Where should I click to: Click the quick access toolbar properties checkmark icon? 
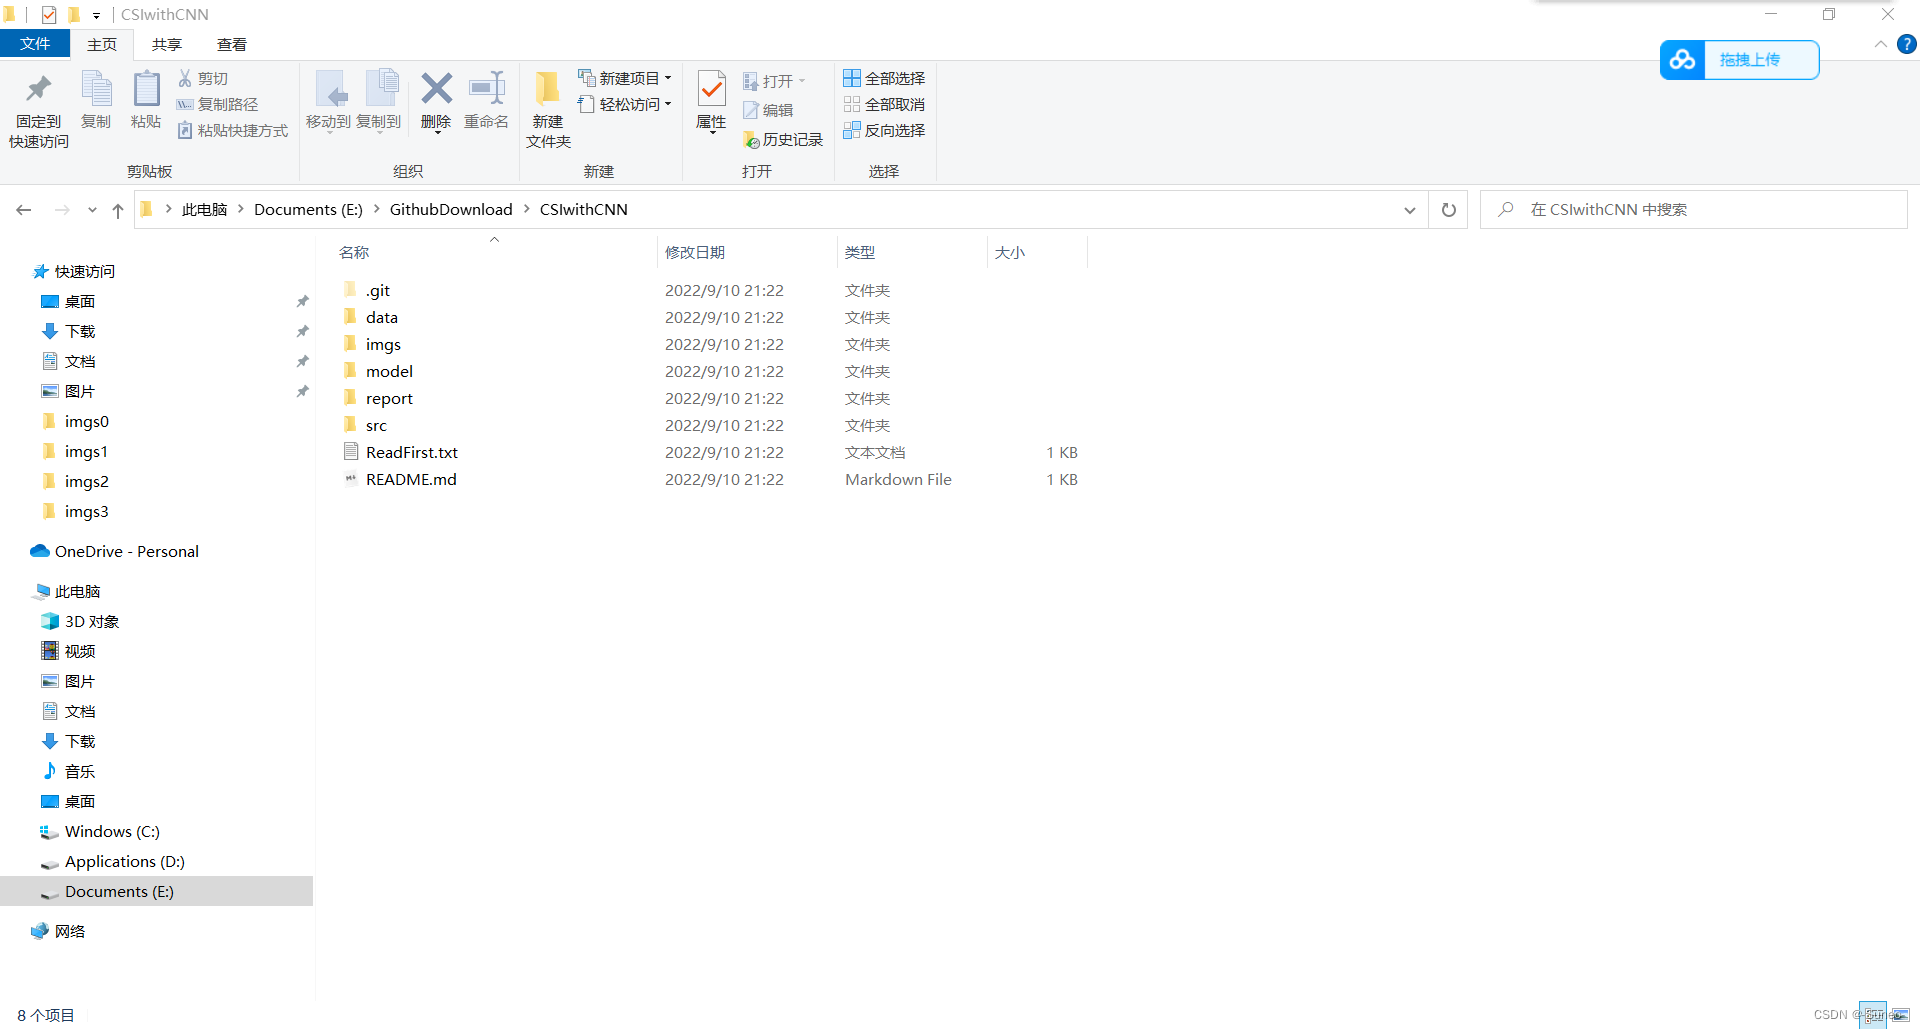click(49, 15)
